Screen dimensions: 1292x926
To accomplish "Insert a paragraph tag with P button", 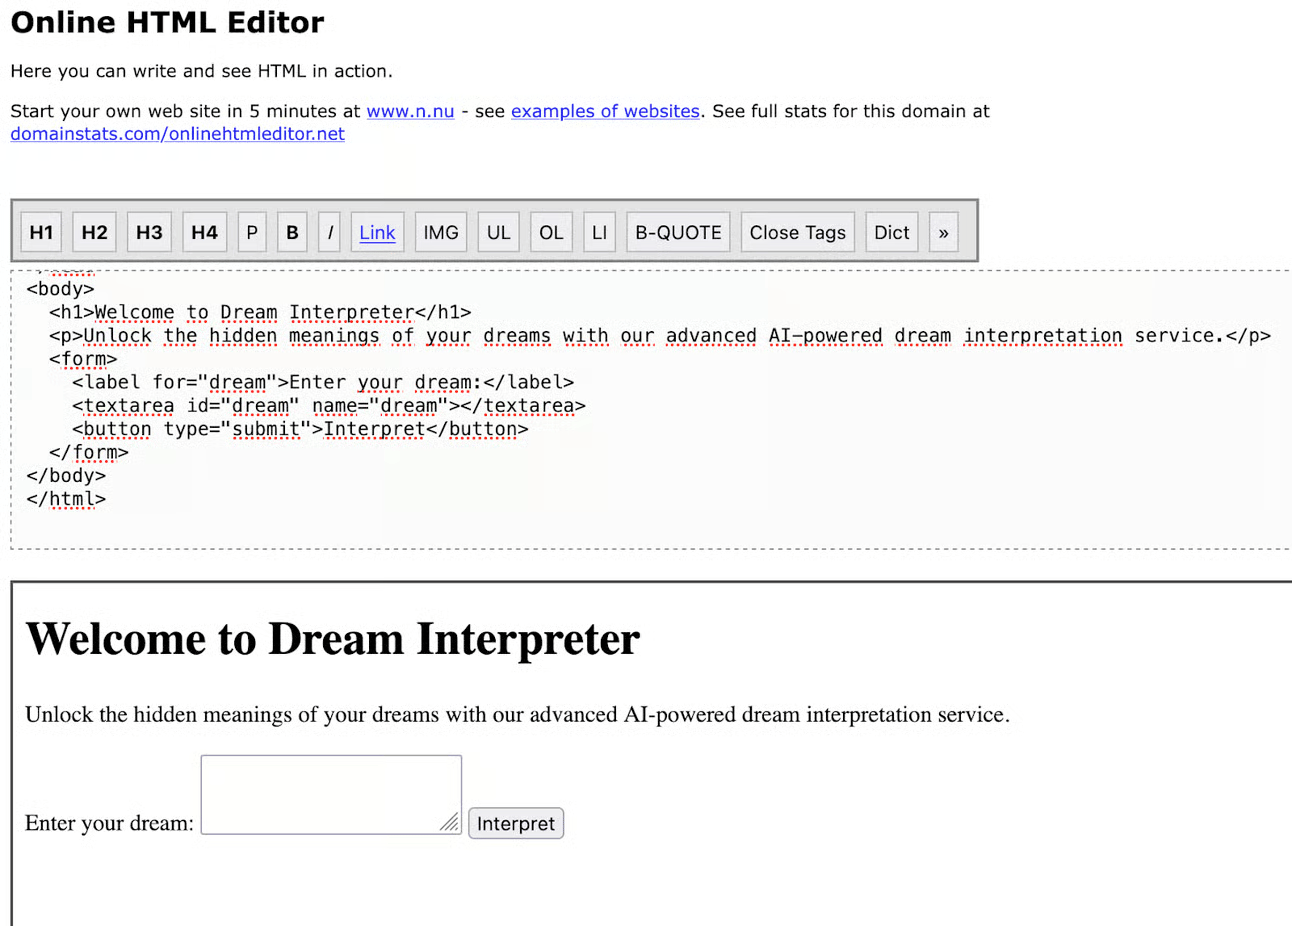I will (x=252, y=232).
